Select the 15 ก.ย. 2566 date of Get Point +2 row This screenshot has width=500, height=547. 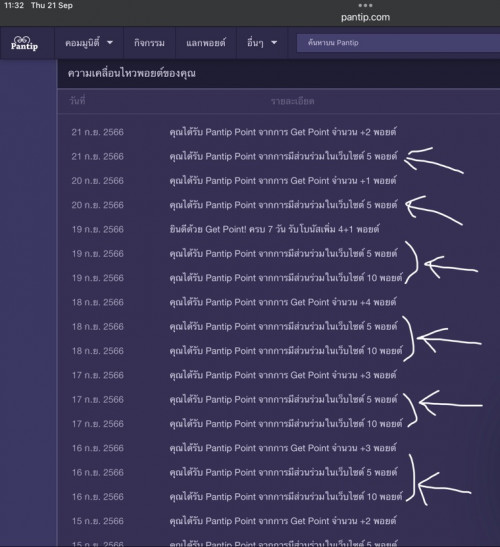[98, 521]
